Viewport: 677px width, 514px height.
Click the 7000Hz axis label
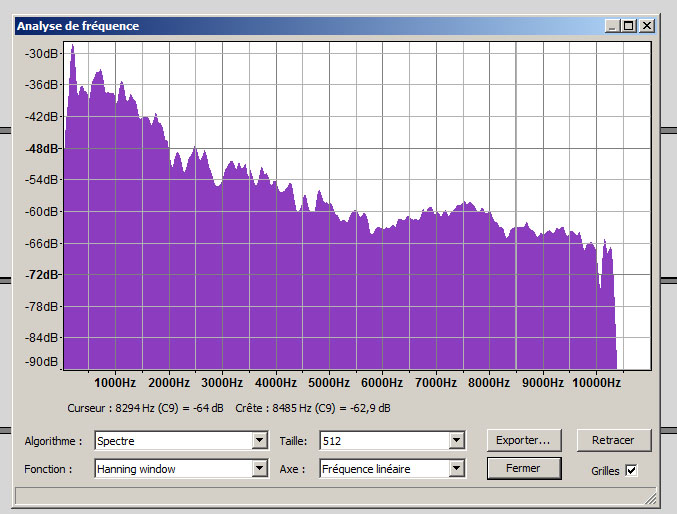coord(436,383)
